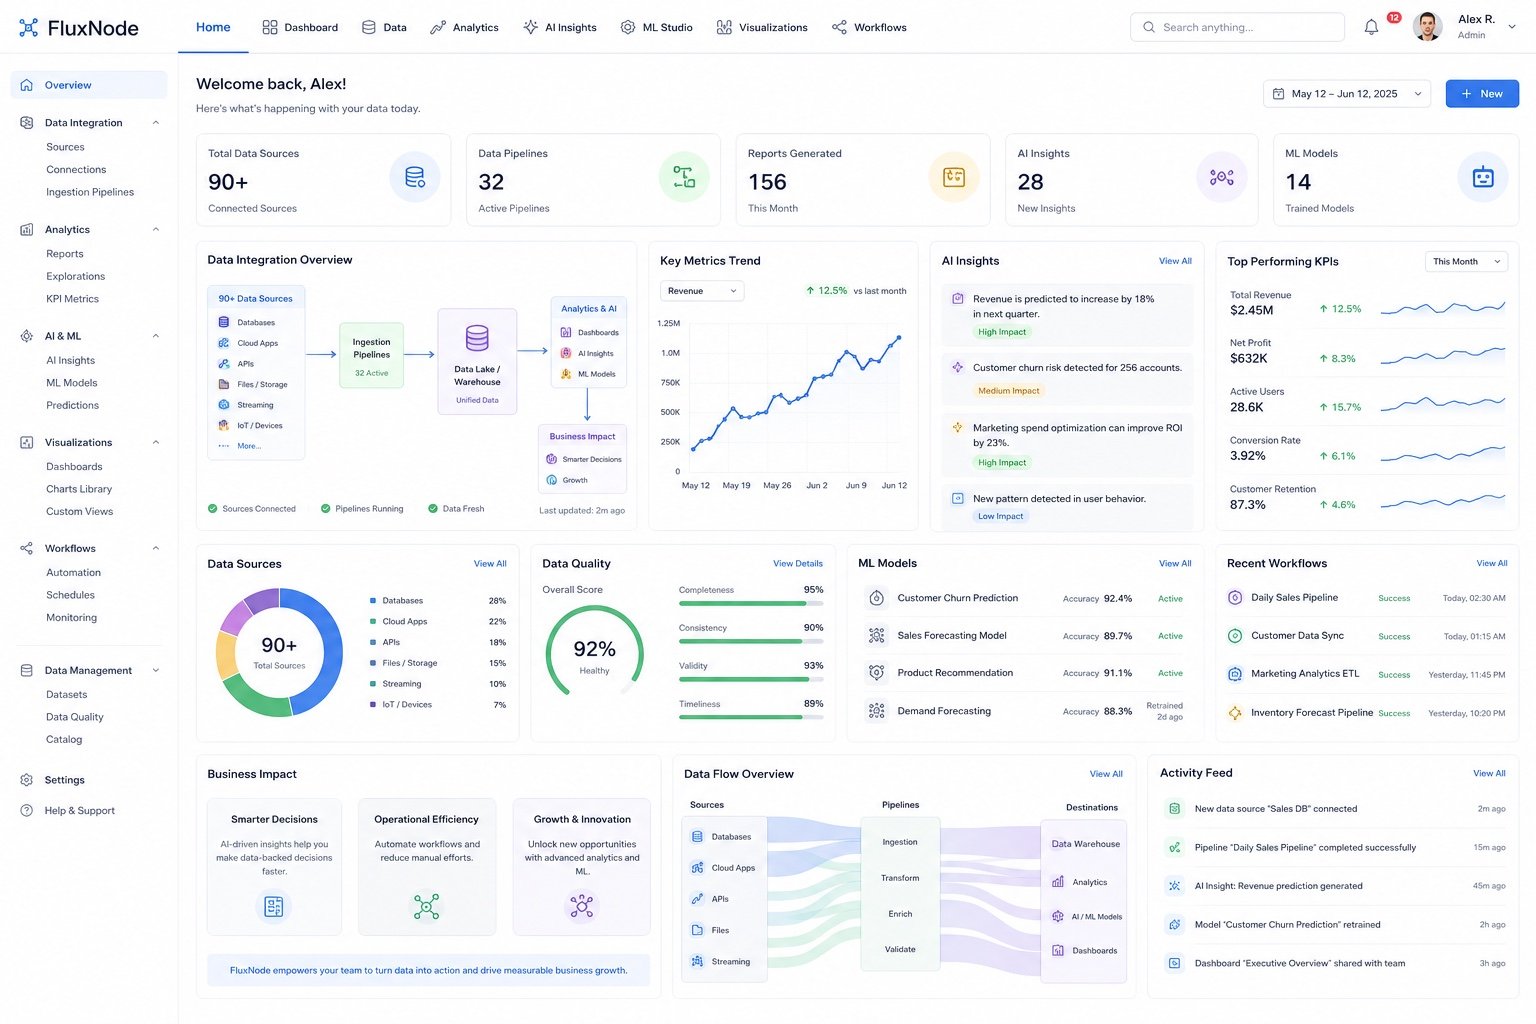
Task: Click Daily Sales Pipeline workflow icon
Action: coord(1235,598)
